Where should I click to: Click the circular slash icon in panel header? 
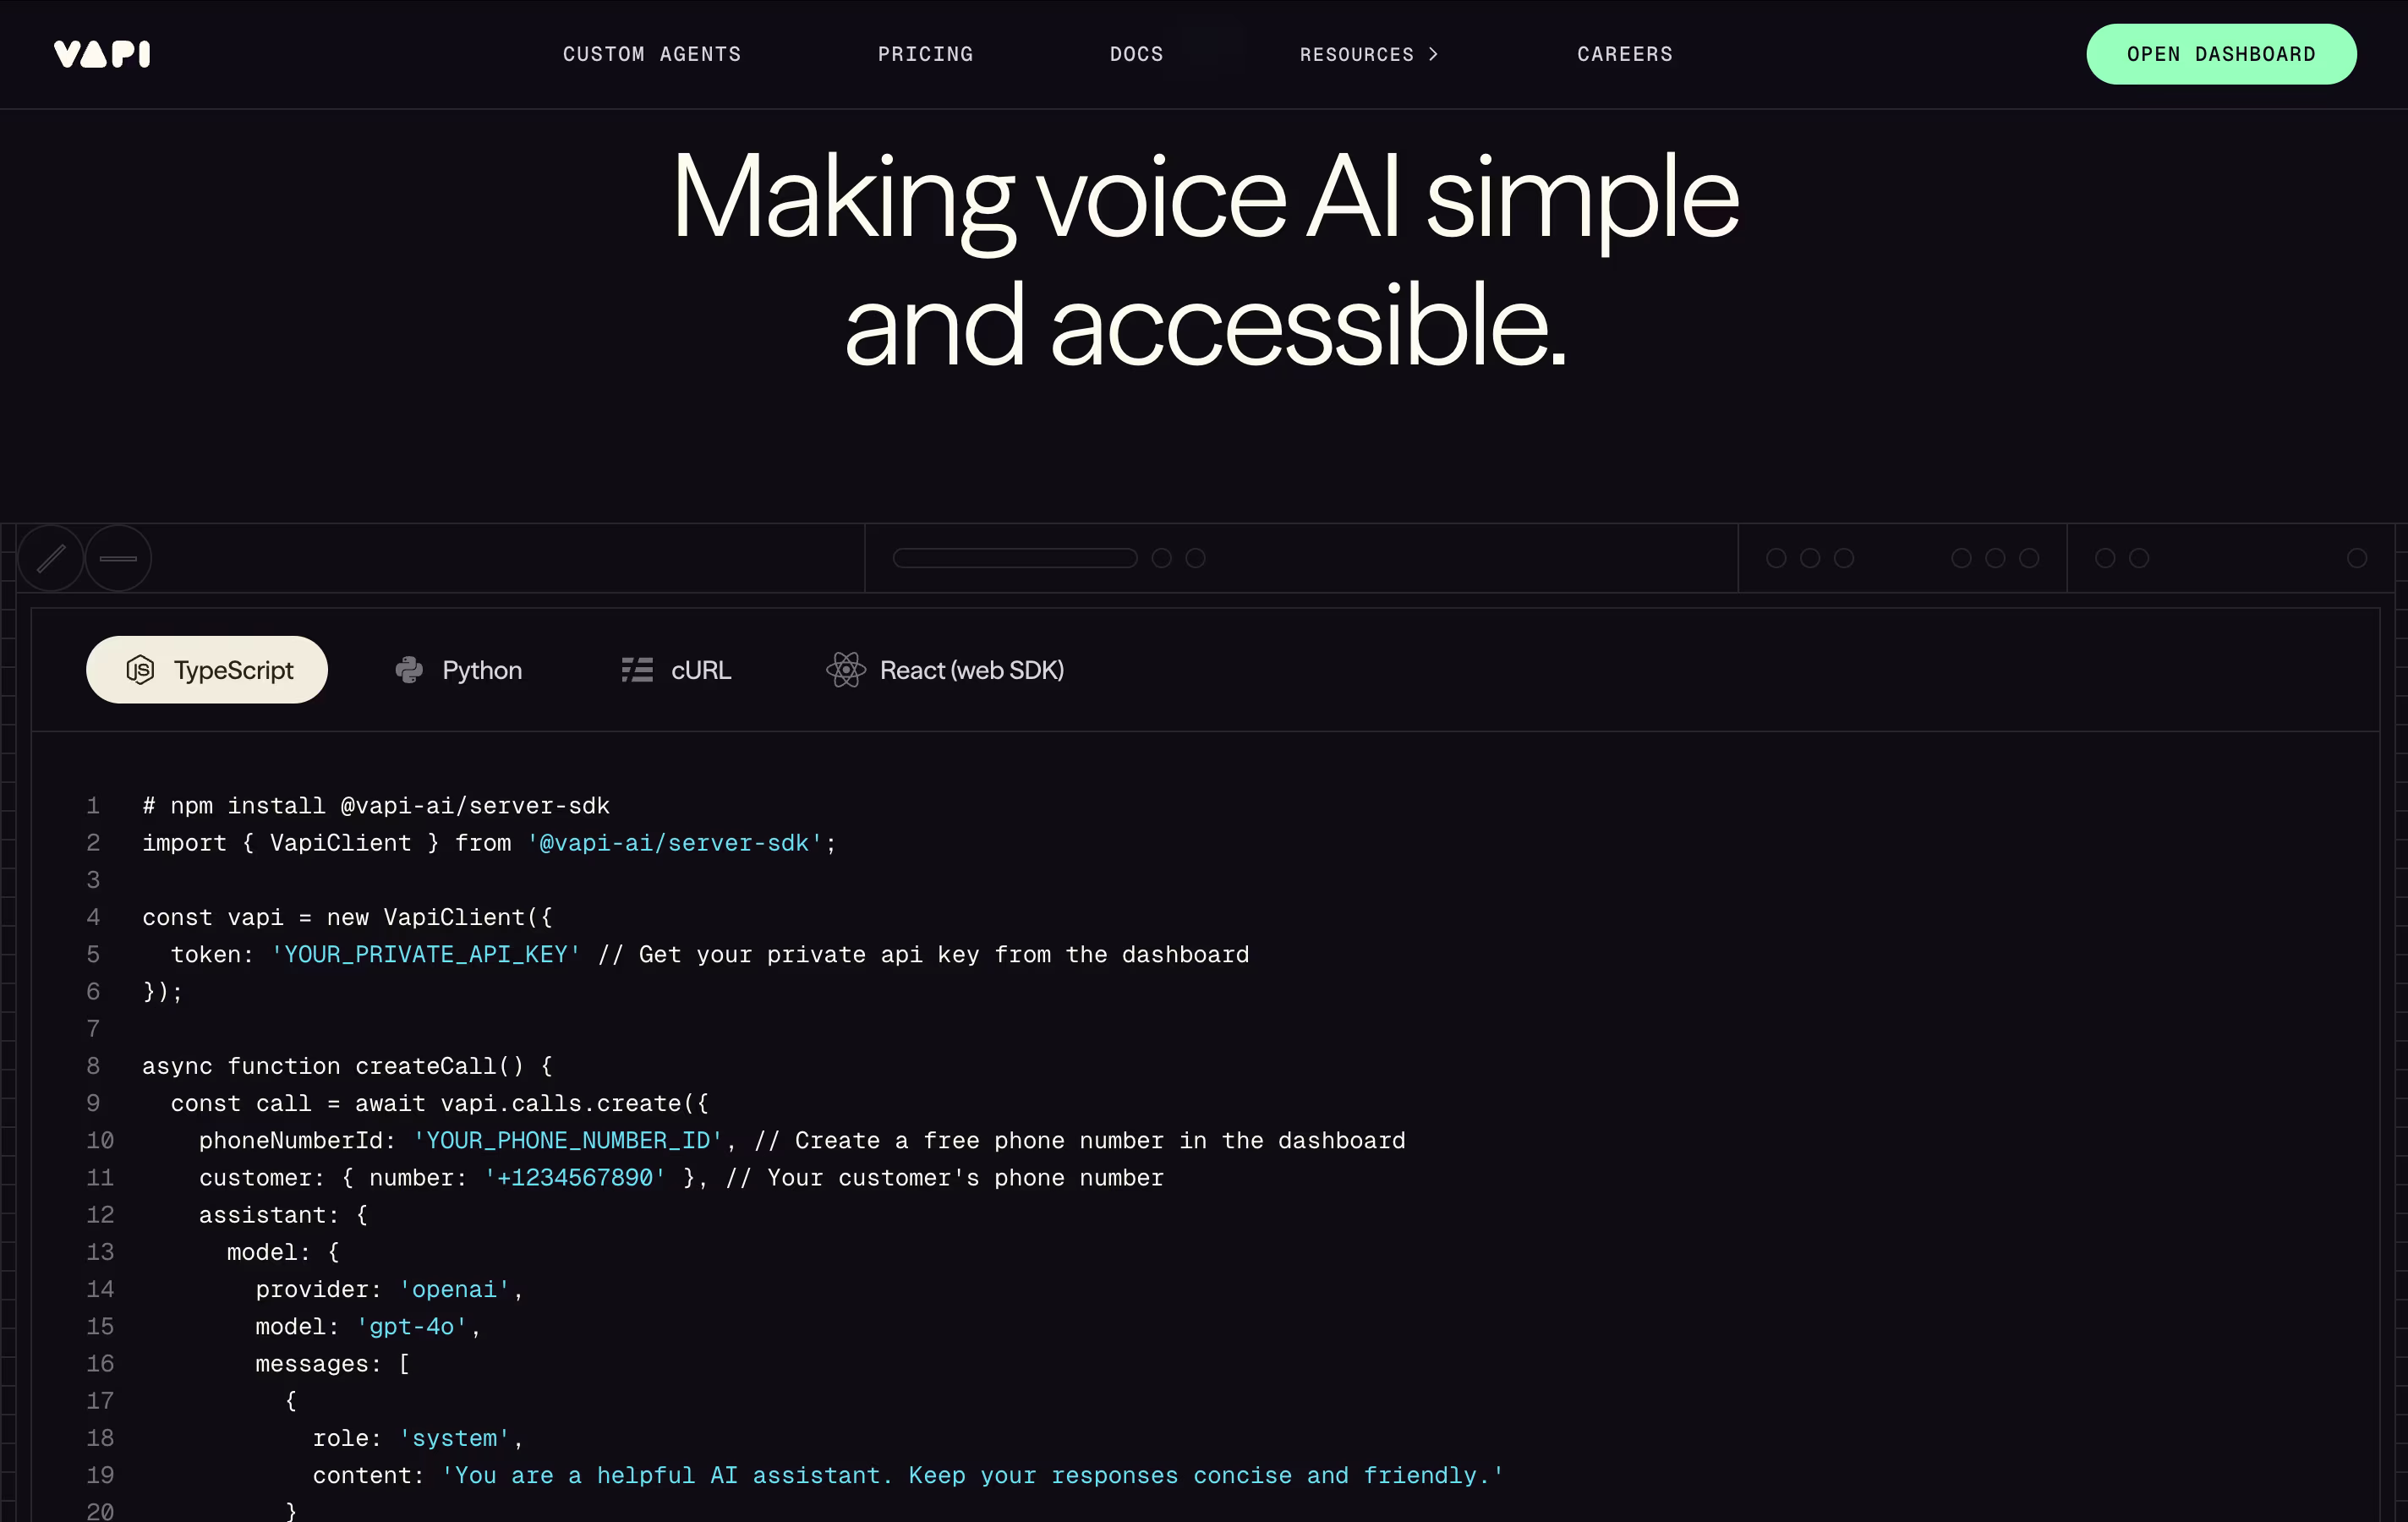[51, 558]
